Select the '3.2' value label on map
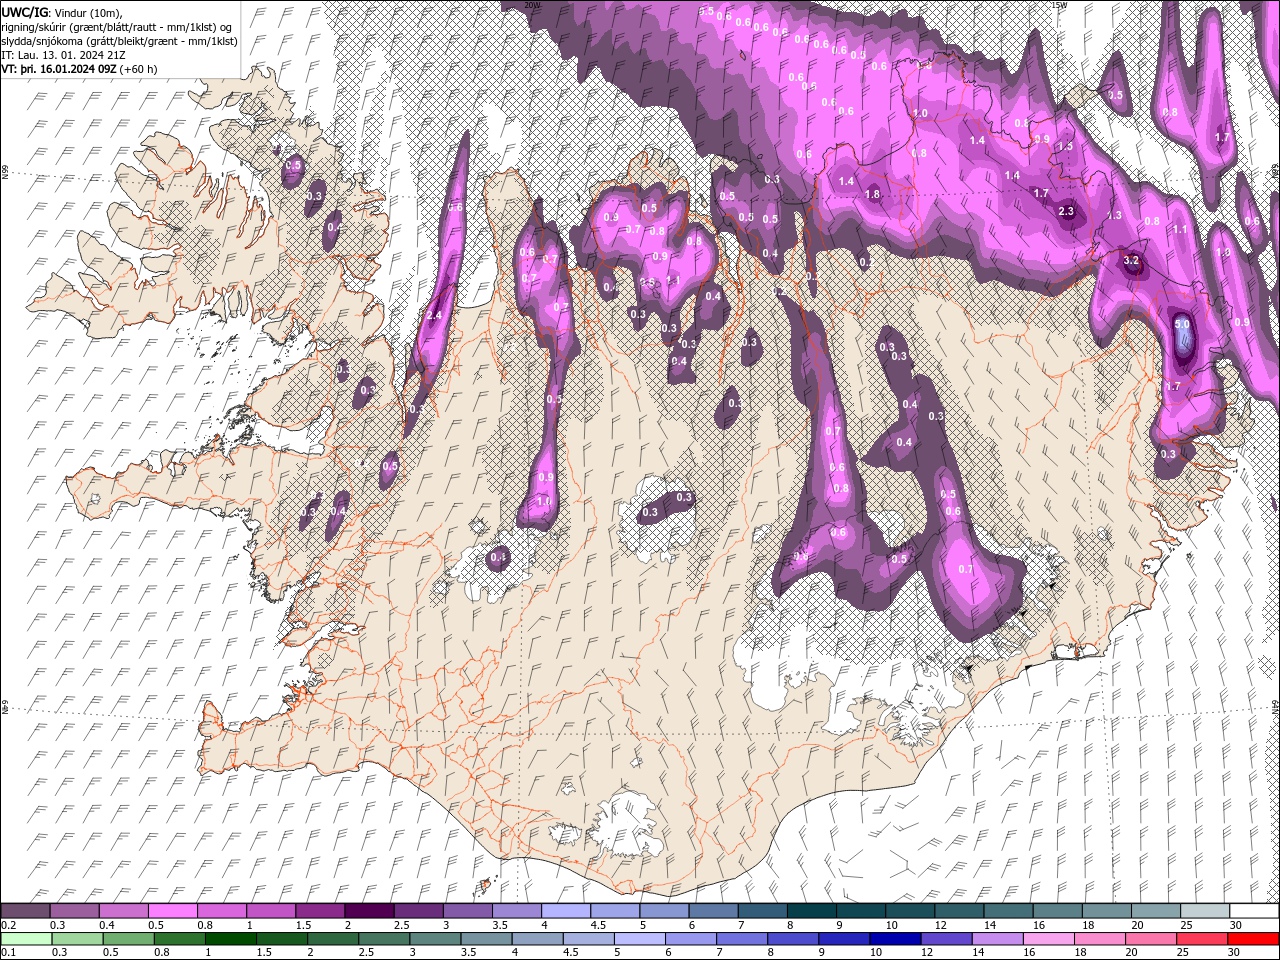 pos(1131,260)
